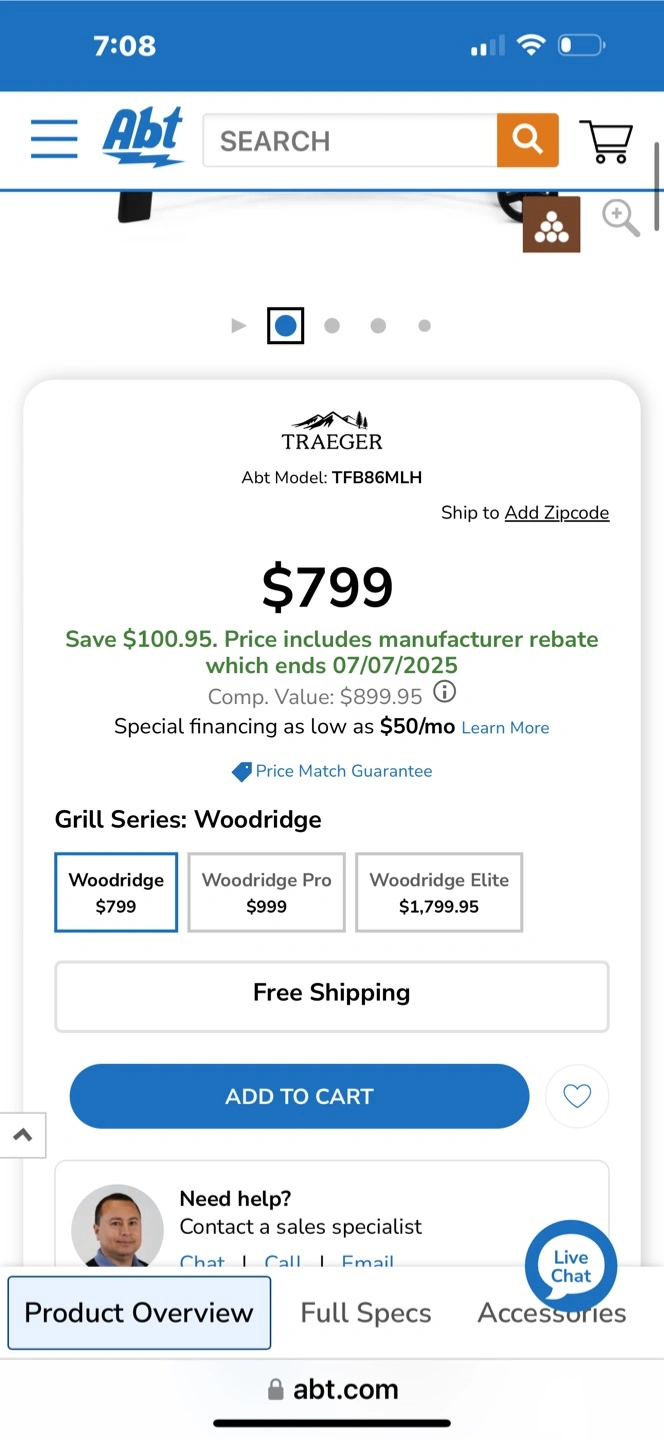This screenshot has width=664, height=1440.
Task: Click the orange search magnifier button
Action: pyautogui.click(x=527, y=140)
